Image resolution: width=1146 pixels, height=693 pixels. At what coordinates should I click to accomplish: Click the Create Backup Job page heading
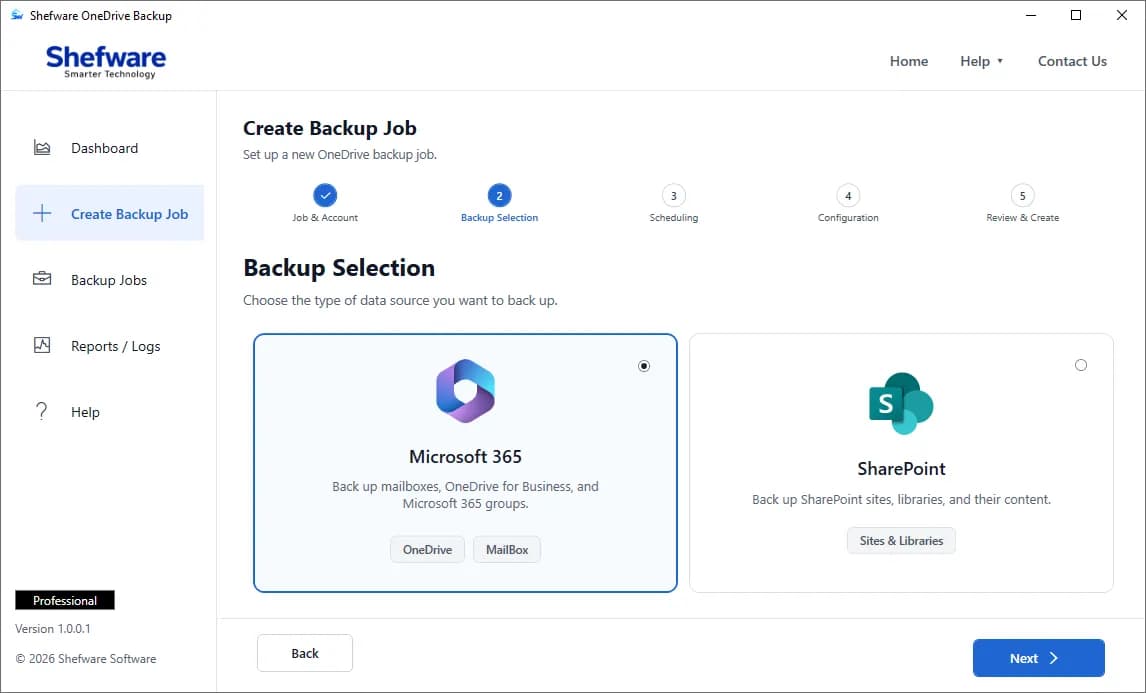(330, 128)
